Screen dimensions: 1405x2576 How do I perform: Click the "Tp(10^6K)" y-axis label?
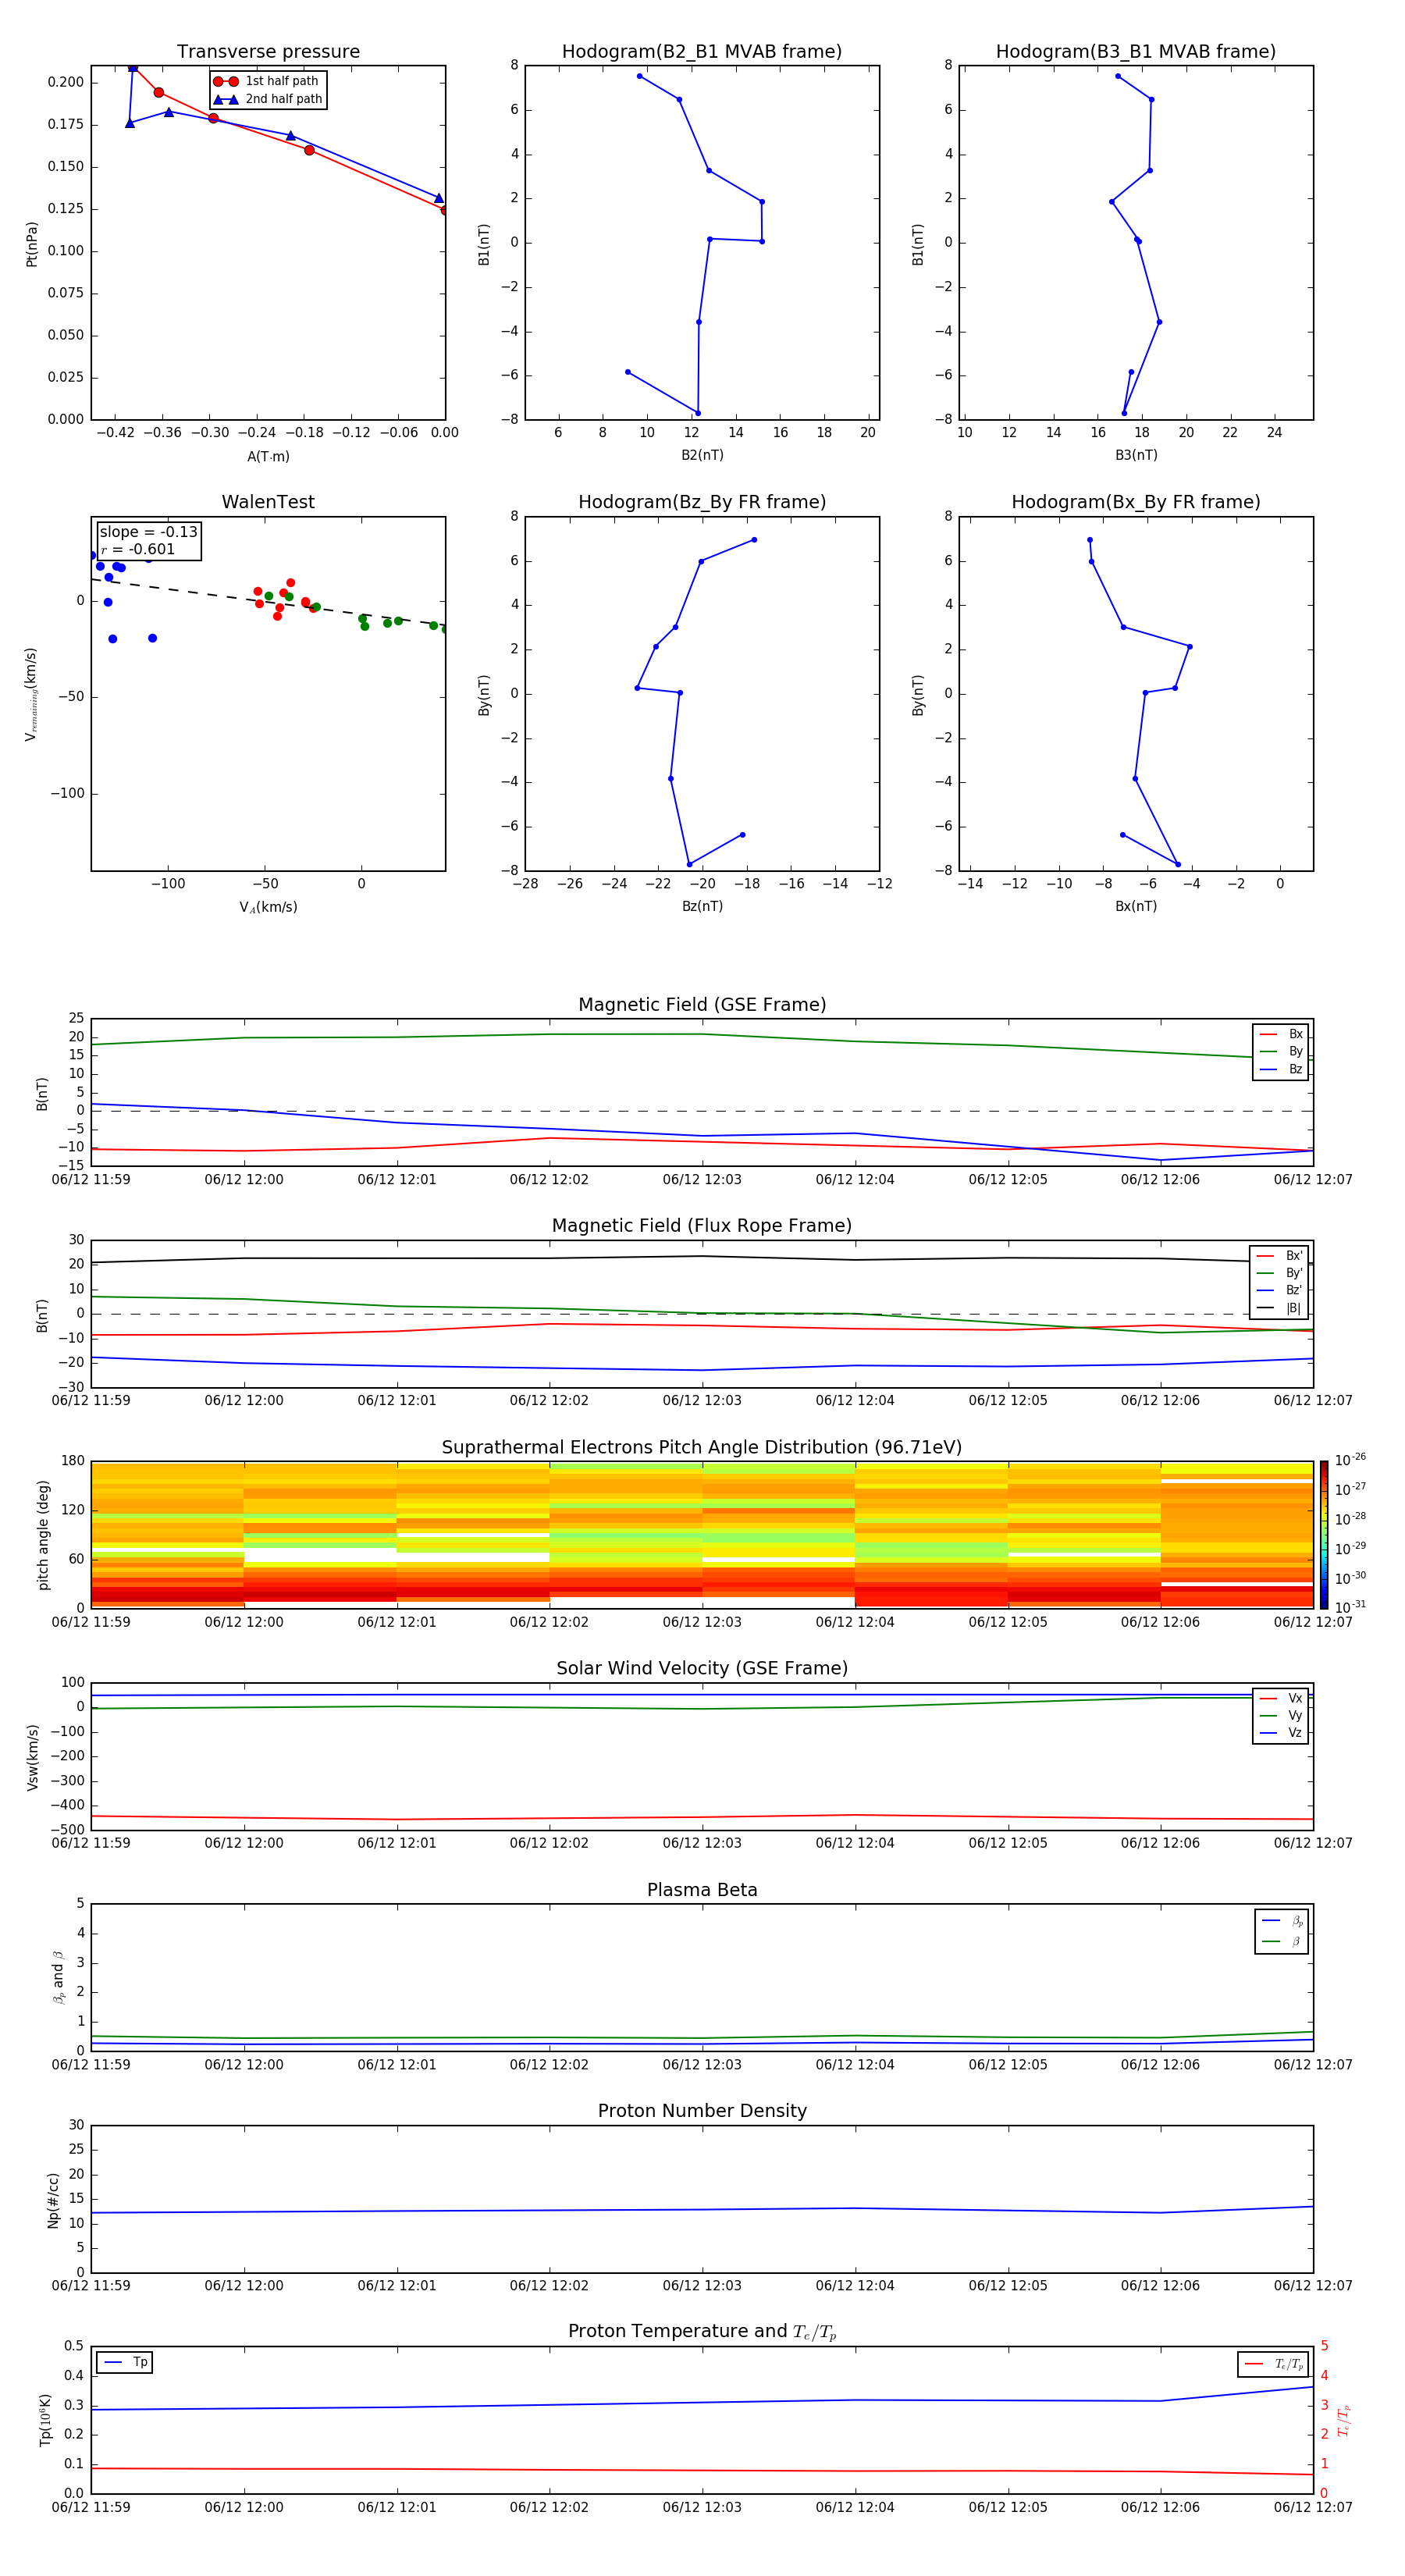(x=45, y=2420)
